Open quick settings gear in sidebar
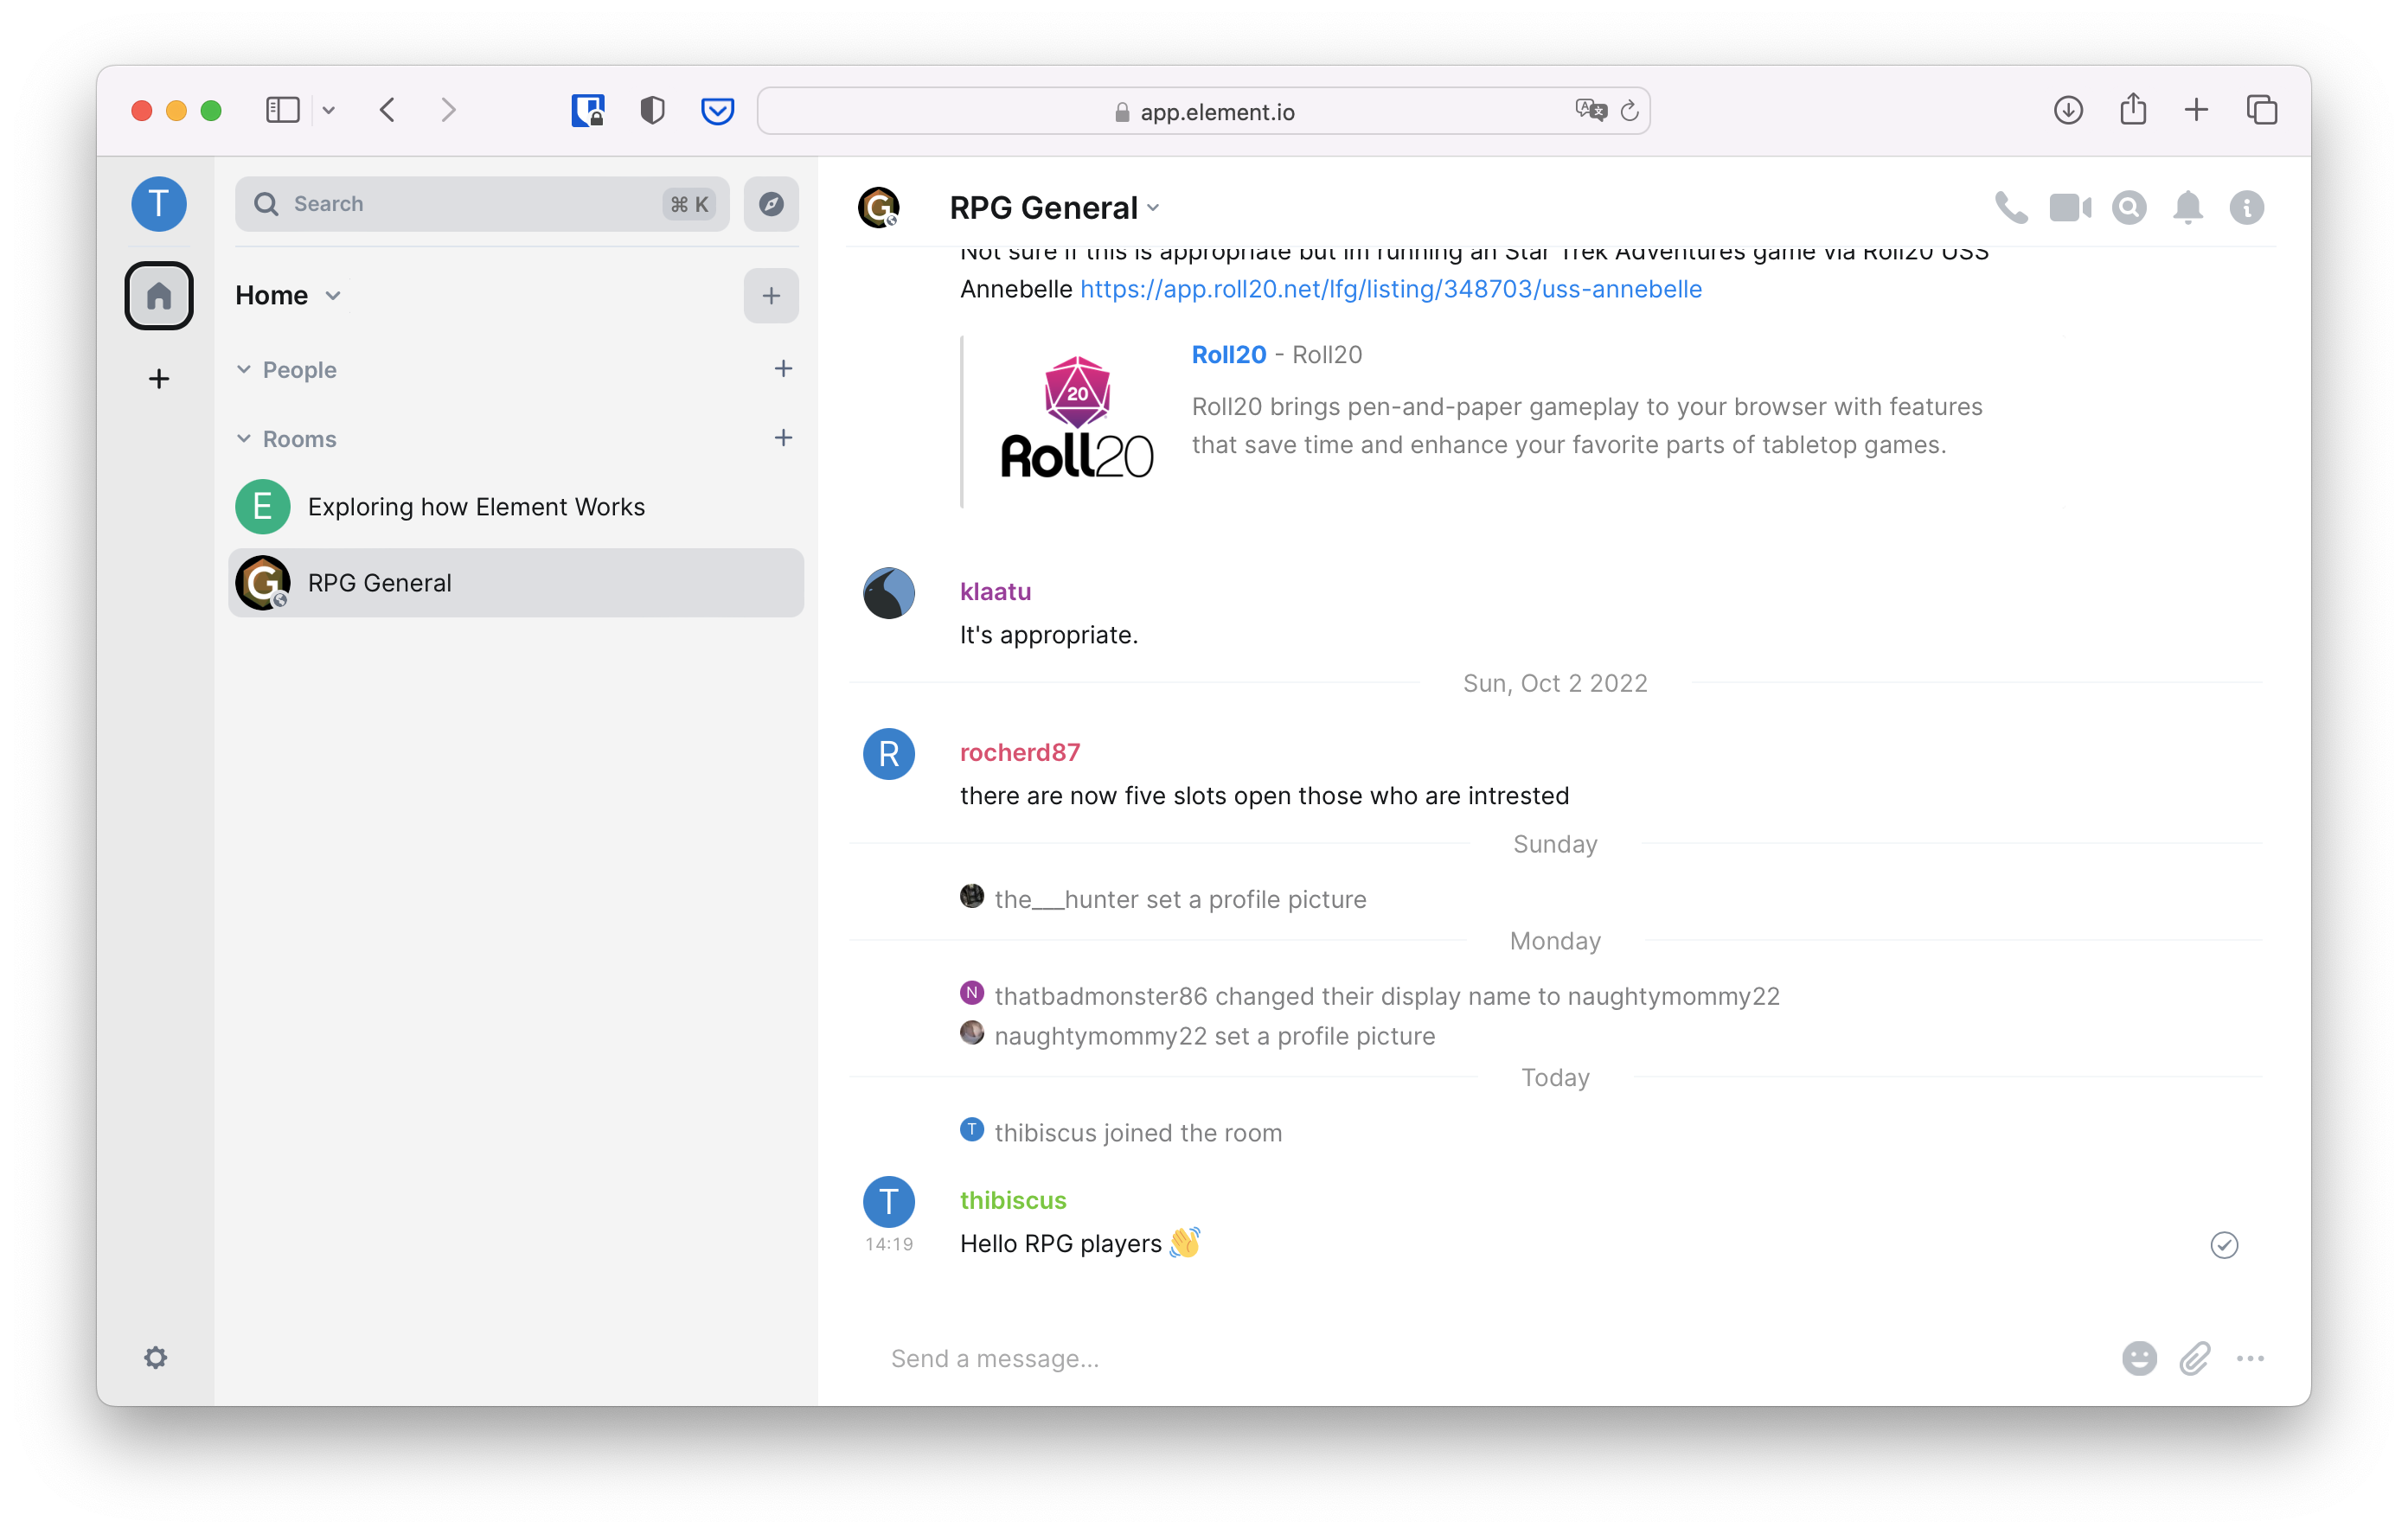 click(x=156, y=1357)
